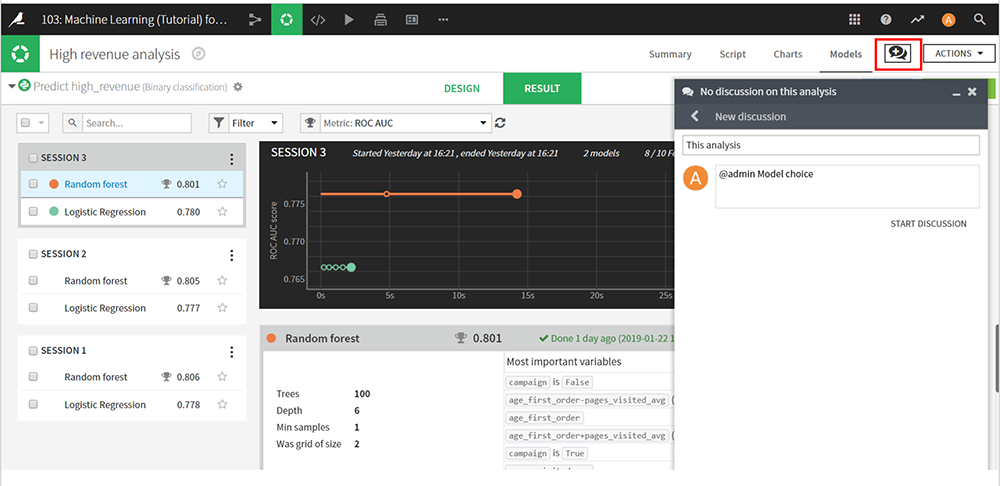Open the discussions speech bubble icon
This screenshot has width=1000, height=486.
pyautogui.click(x=897, y=54)
